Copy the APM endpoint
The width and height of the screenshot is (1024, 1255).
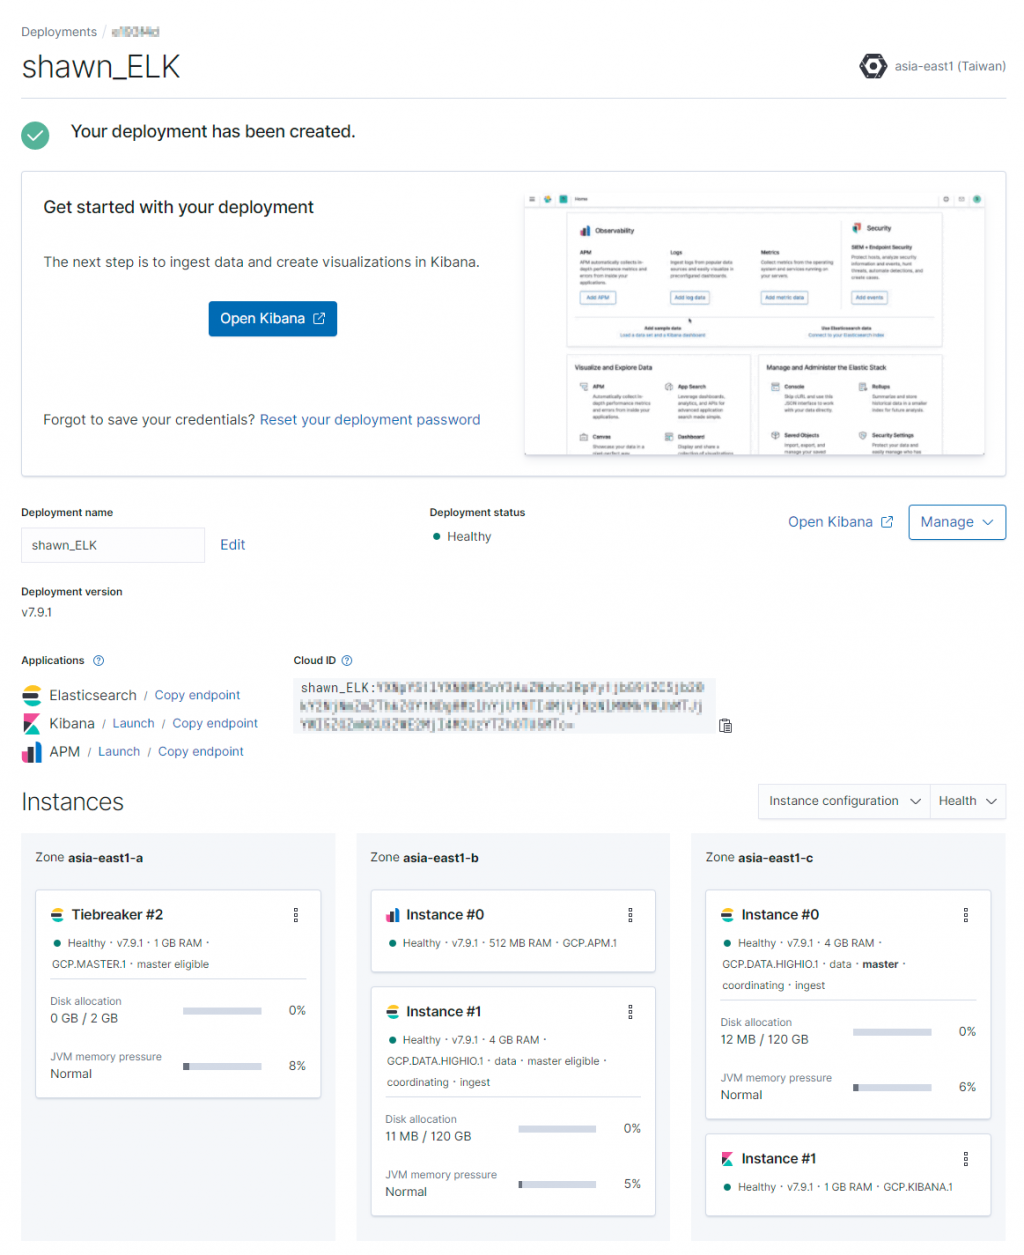[201, 751]
